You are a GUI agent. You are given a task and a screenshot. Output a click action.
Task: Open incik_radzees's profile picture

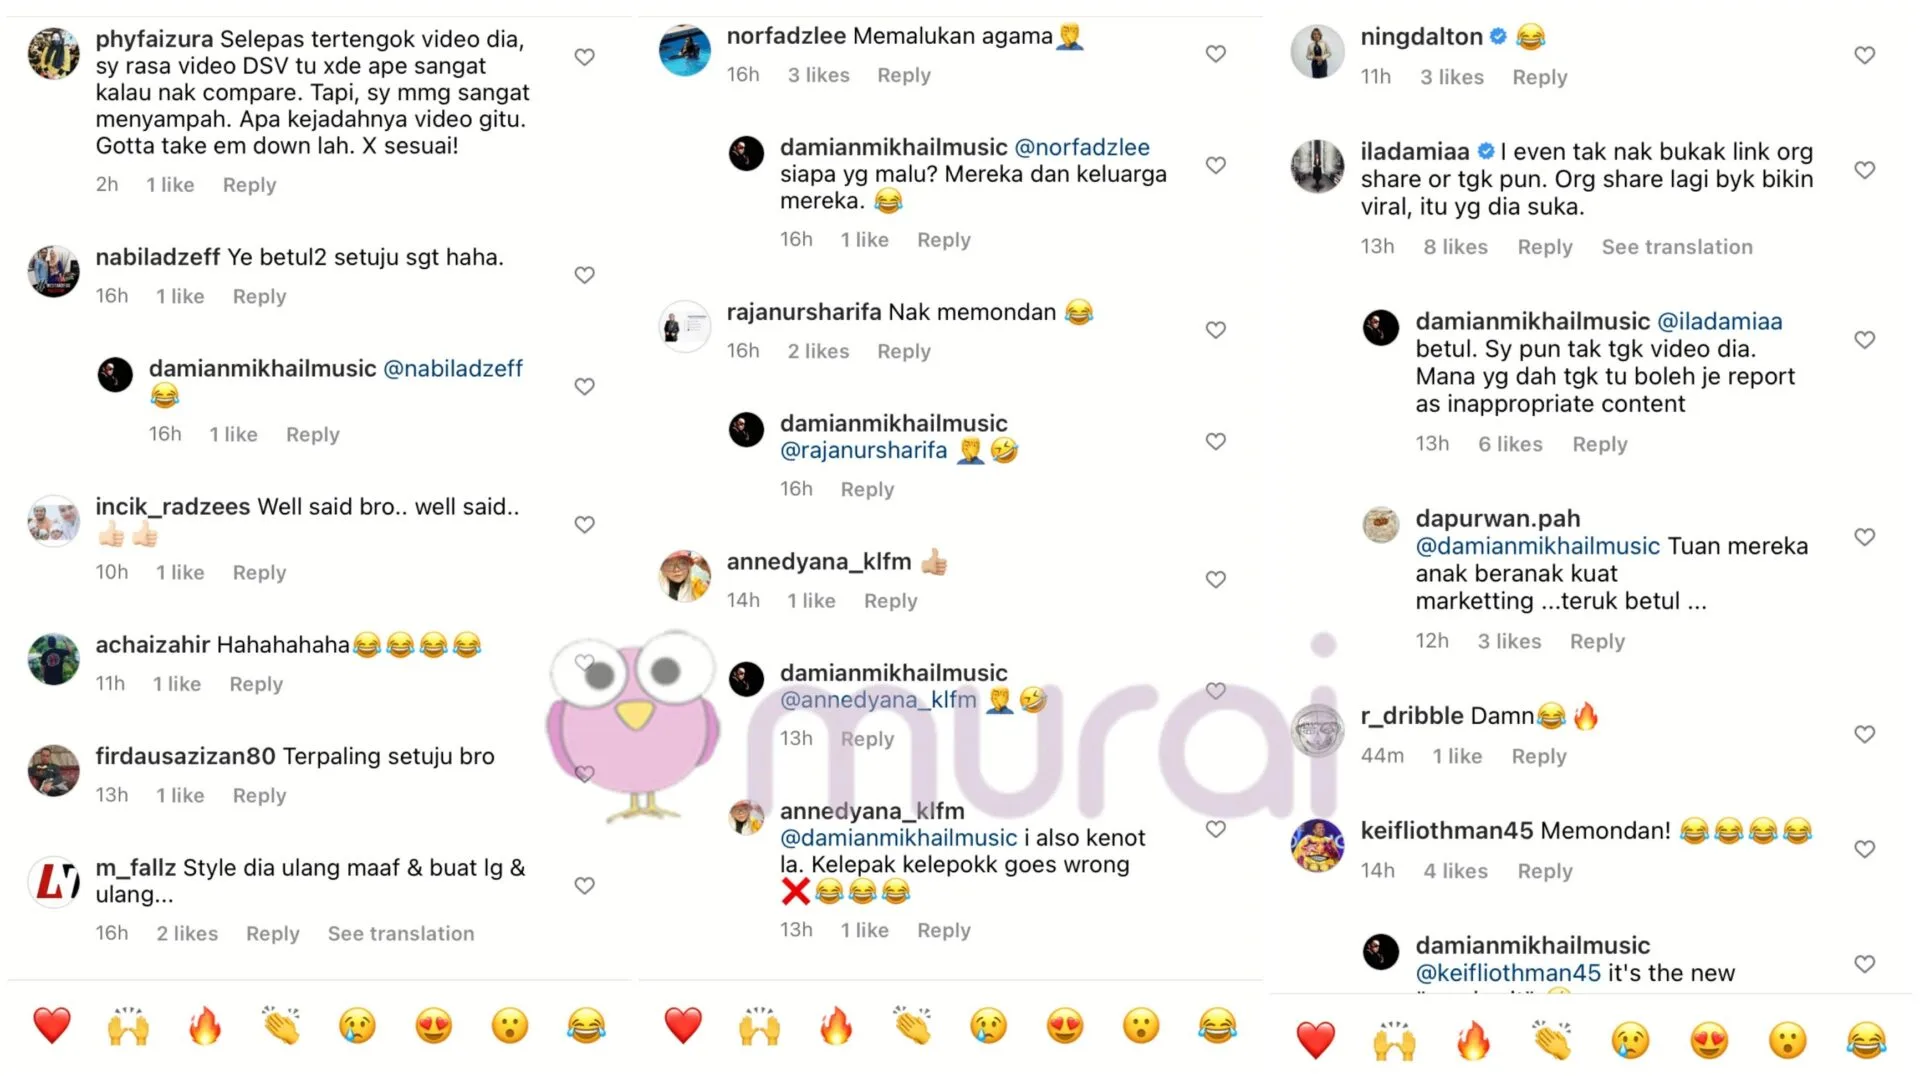point(53,521)
